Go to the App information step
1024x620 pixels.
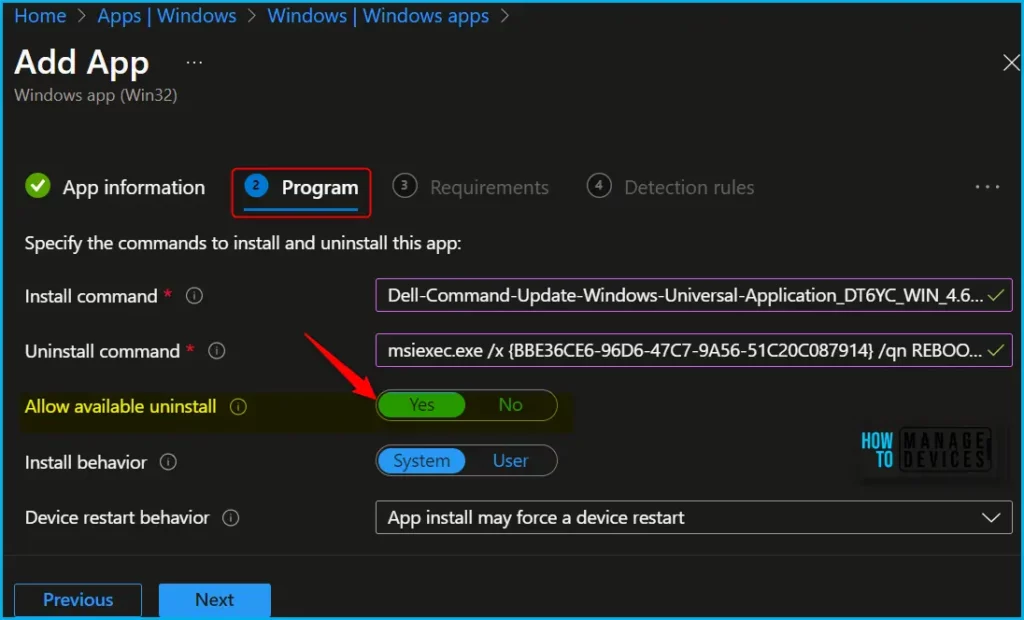click(x=115, y=188)
